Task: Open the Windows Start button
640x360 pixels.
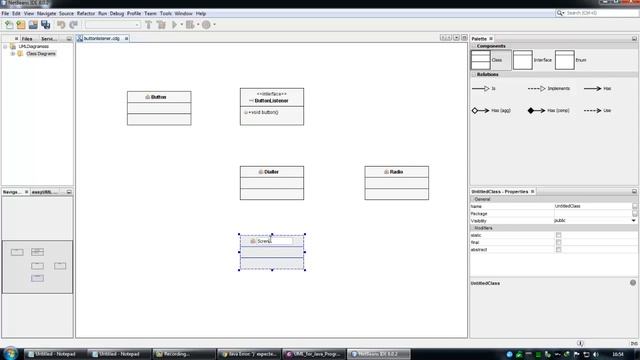Action: pos(10,353)
